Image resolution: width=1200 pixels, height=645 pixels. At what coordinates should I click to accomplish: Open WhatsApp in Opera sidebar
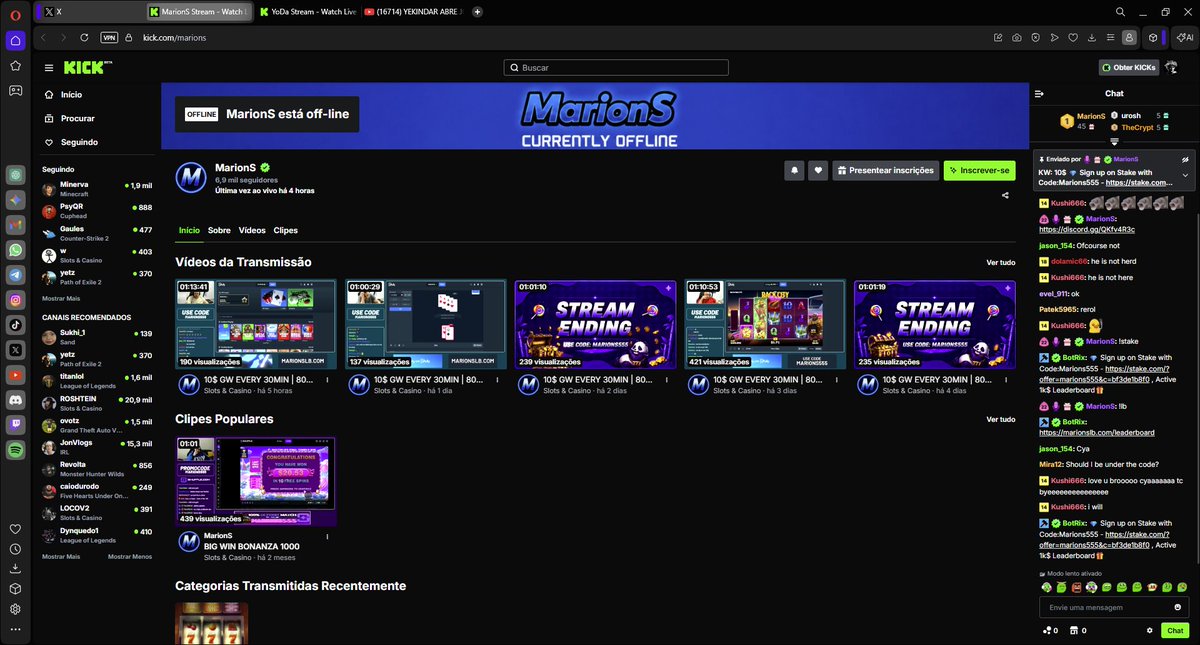pyautogui.click(x=16, y=249)
